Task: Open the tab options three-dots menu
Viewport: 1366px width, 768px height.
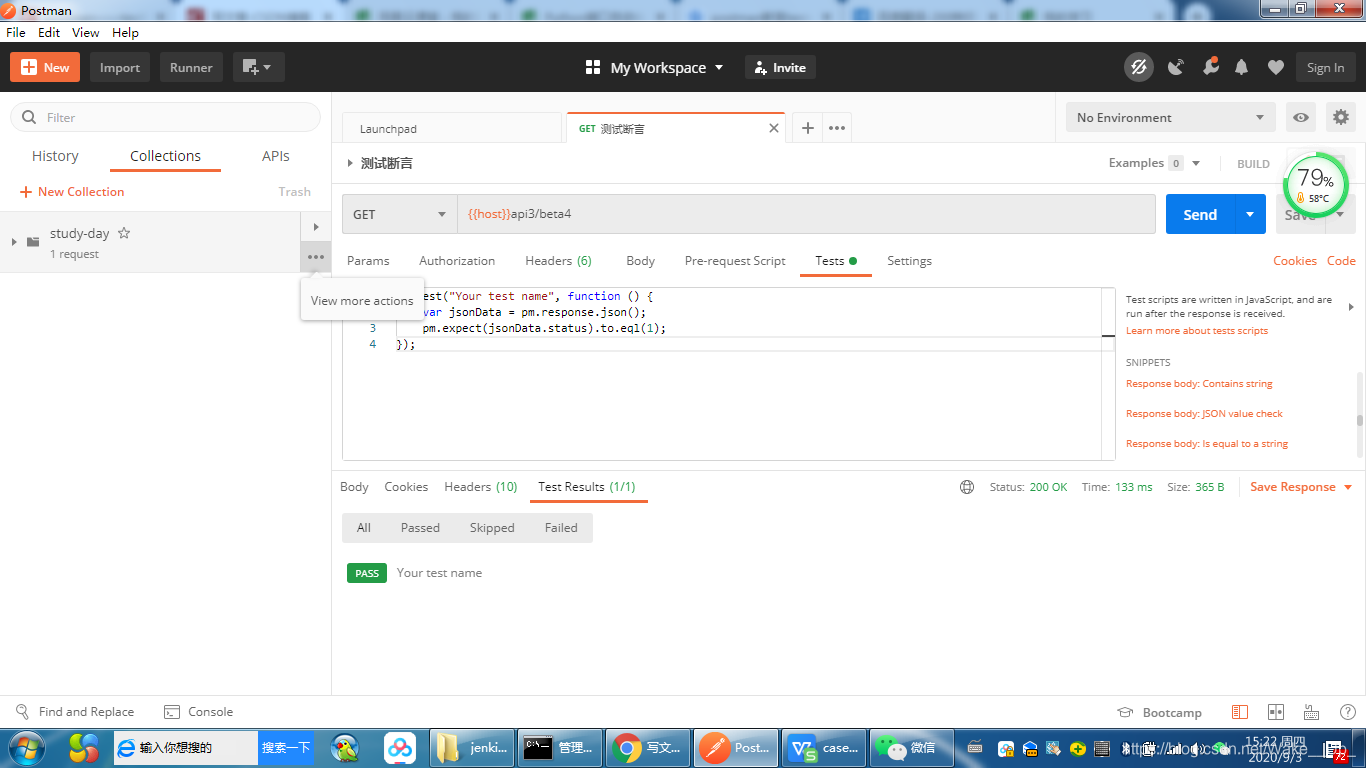Action: click(837, 128)
